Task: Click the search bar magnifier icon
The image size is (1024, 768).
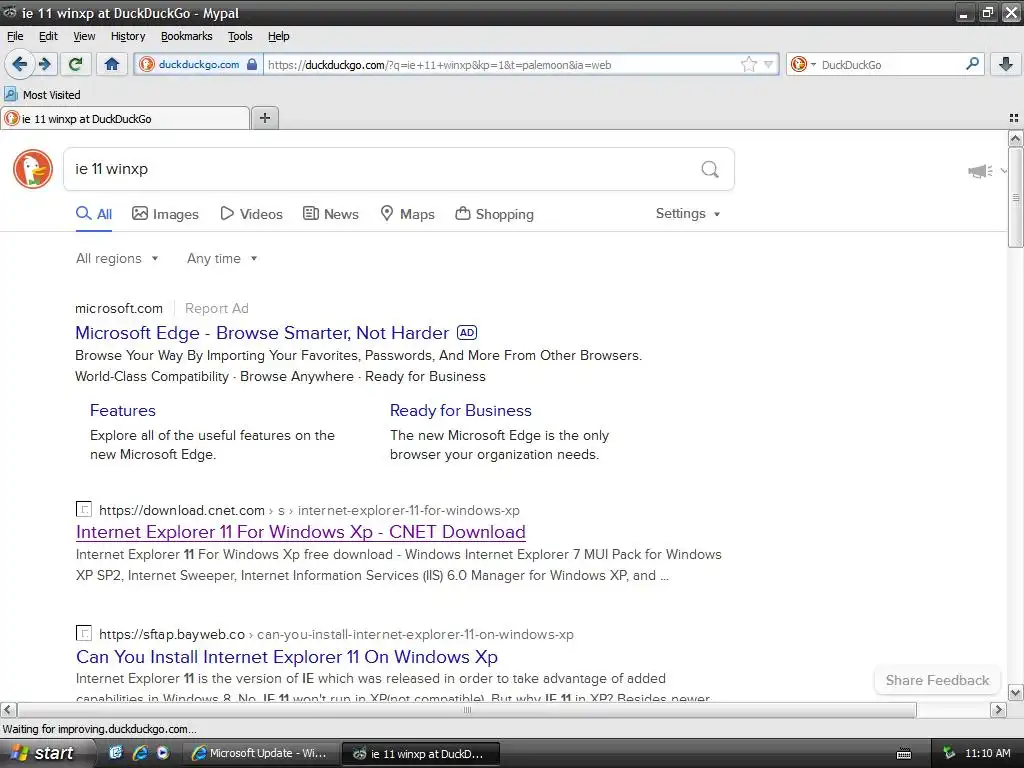Action: point(972,63)
